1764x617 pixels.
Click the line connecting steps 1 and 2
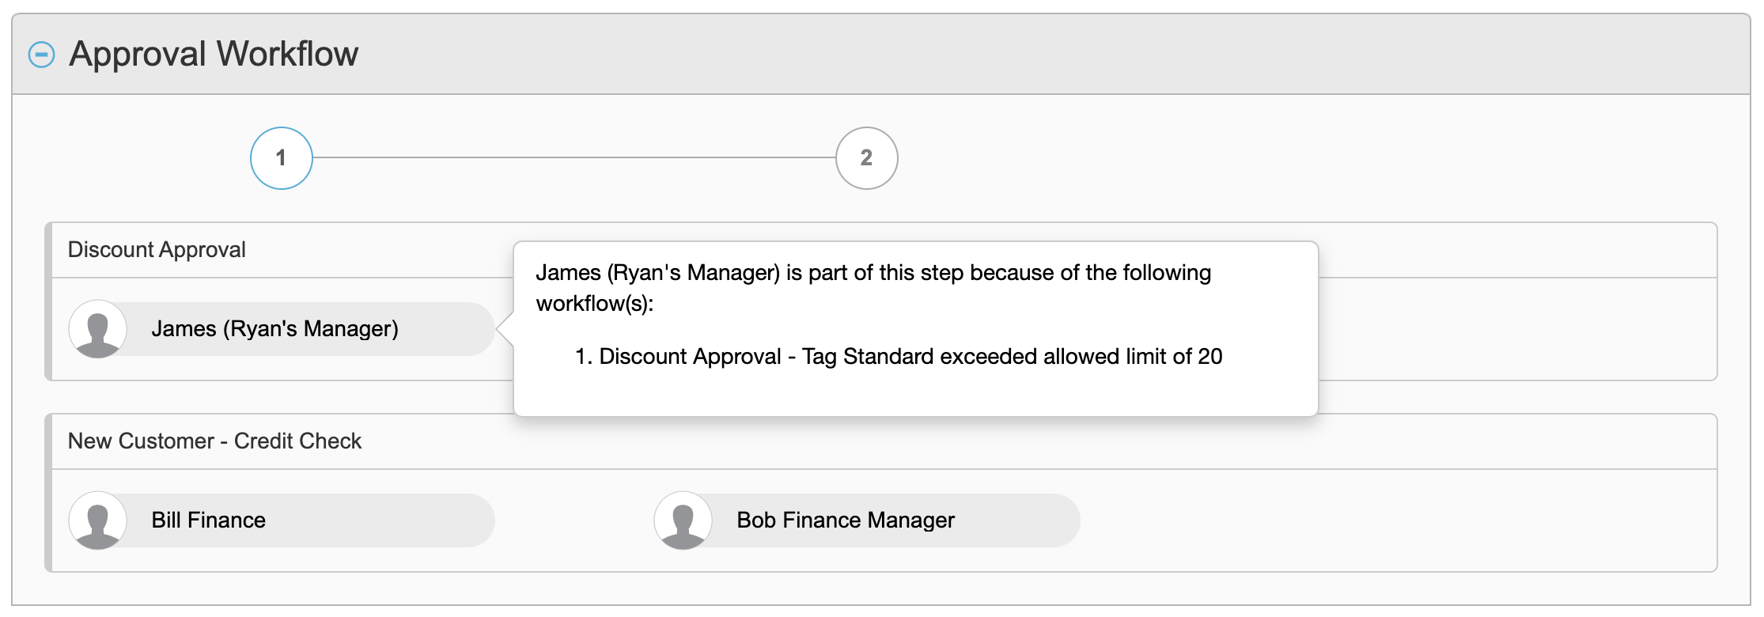tap(574, 158)
